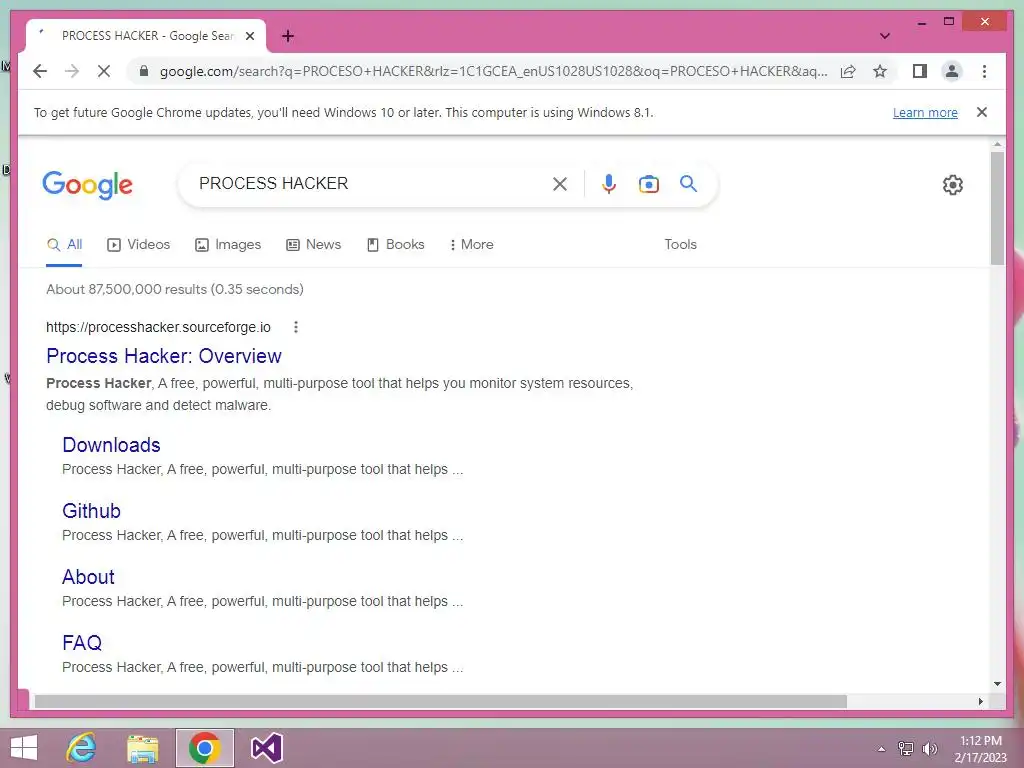1024x768 pixels.
Task: Click the horizontal scrollbar thumb
Action: tap(441, 701)
